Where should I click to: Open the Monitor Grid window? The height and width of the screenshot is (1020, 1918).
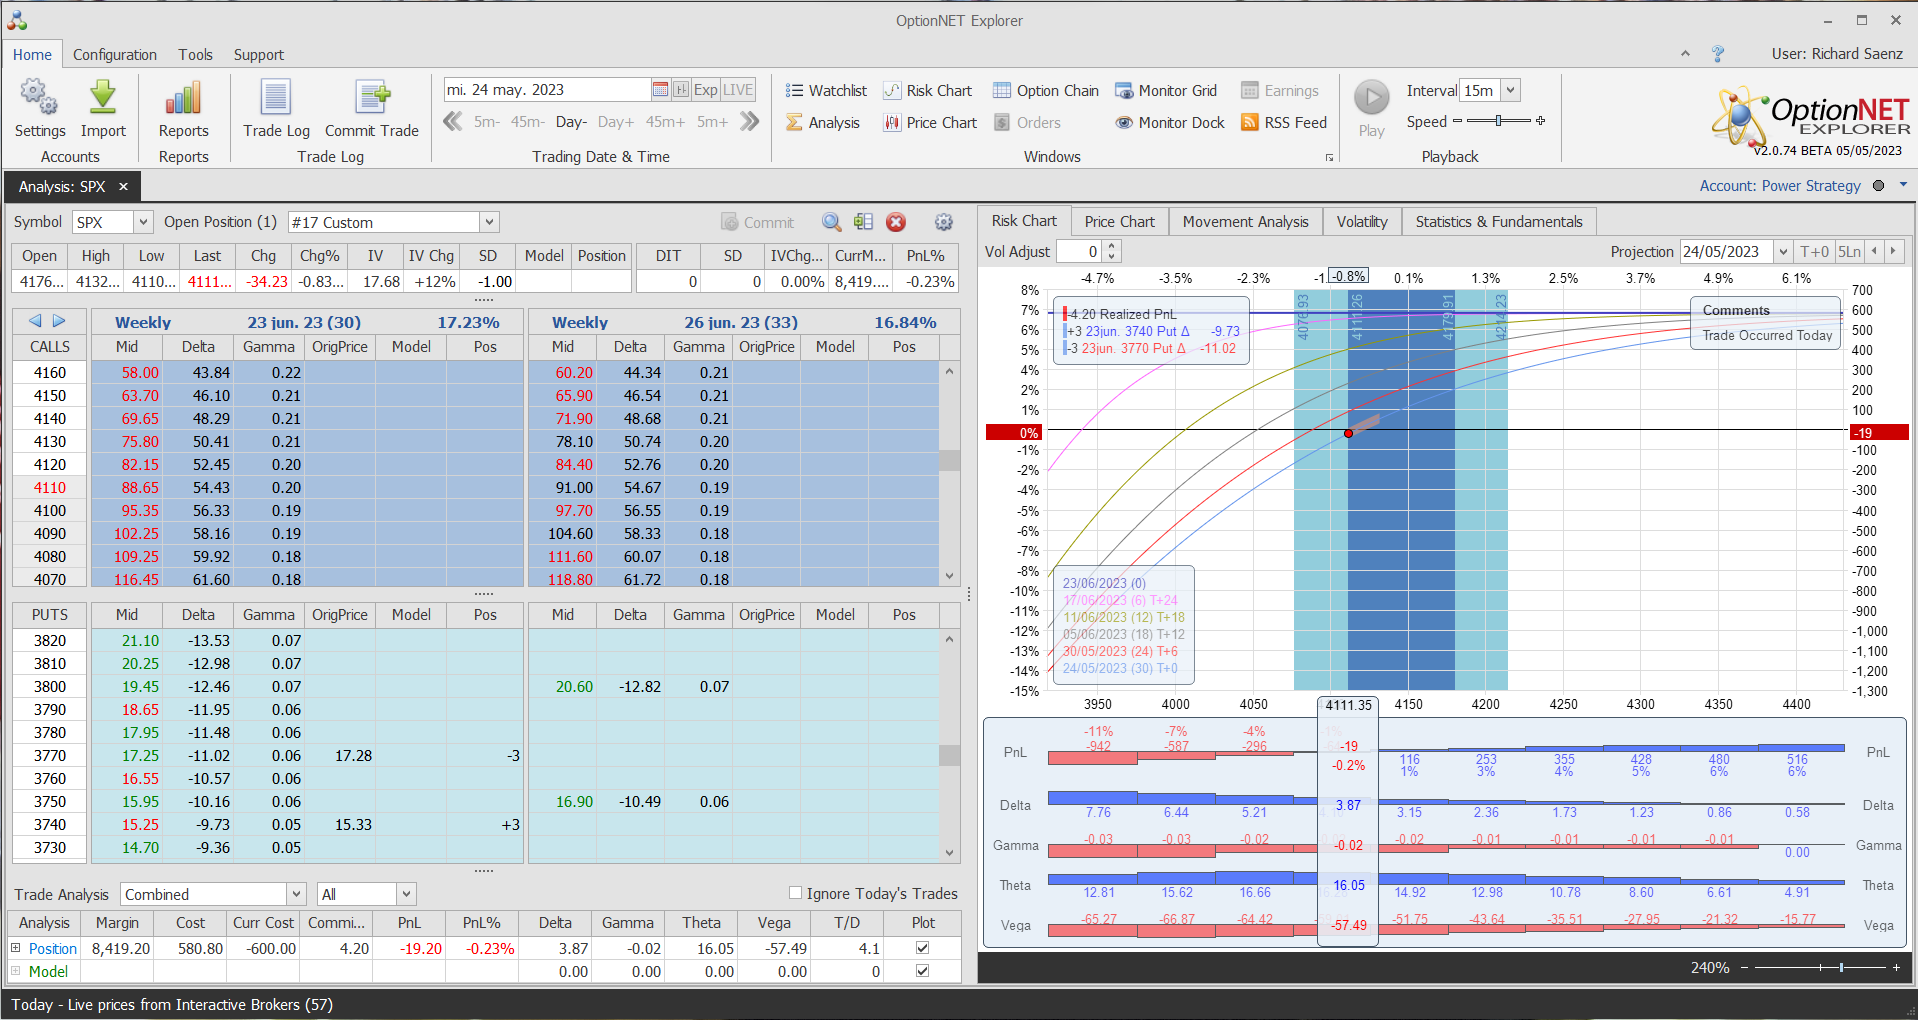[x=1166, y=91]
